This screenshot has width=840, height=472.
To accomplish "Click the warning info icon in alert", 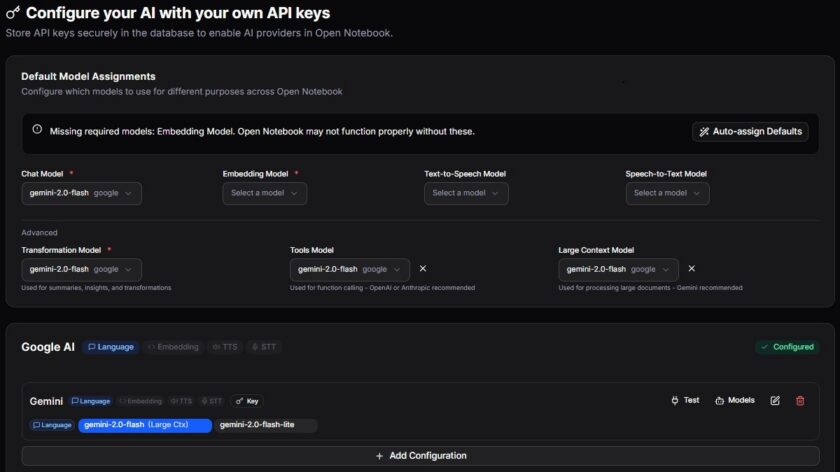I will [37, 129].
